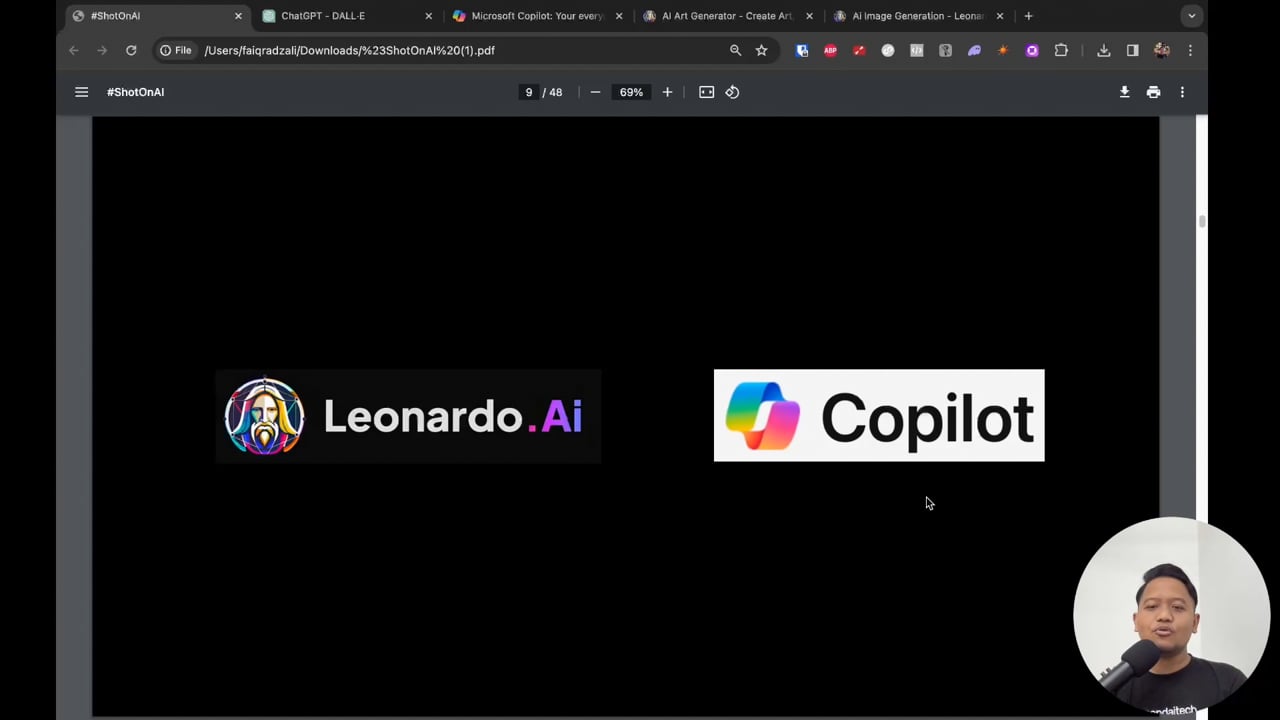Click the red slash extension icon
This screenshot has height=720, width=1280.
click(859, 50)
